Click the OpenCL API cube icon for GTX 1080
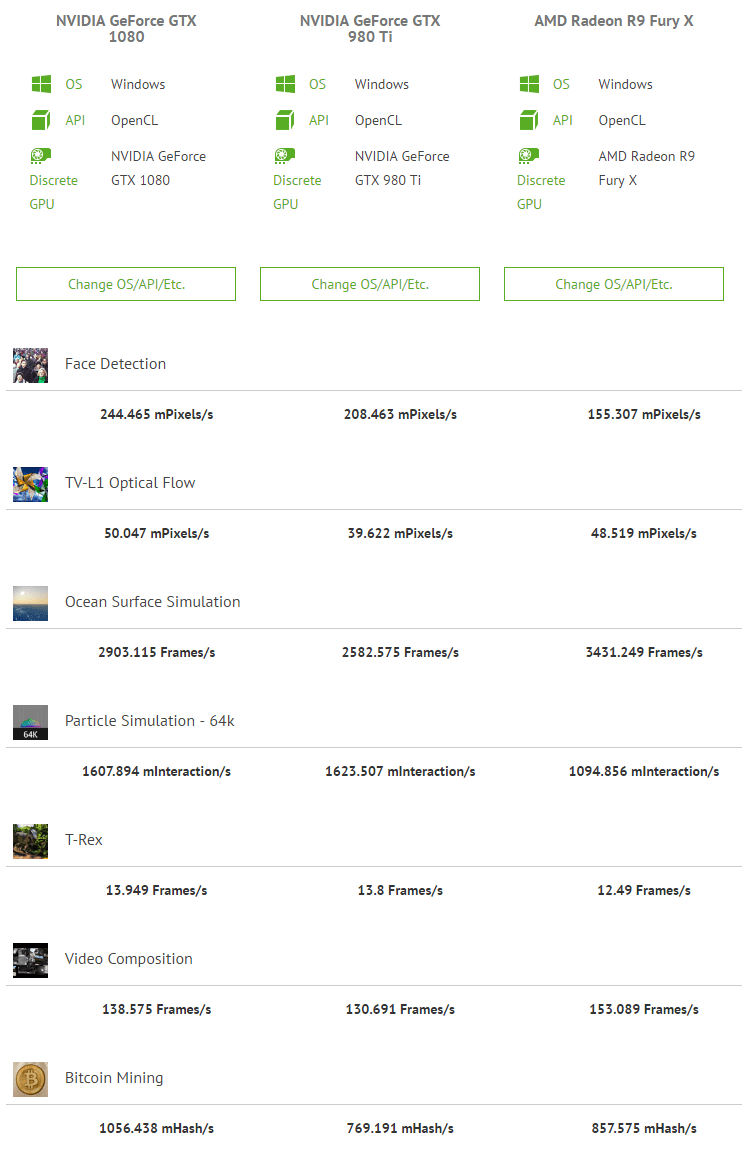The width and height of the screenshot is (742, 1150). click(x=40, y=120)
